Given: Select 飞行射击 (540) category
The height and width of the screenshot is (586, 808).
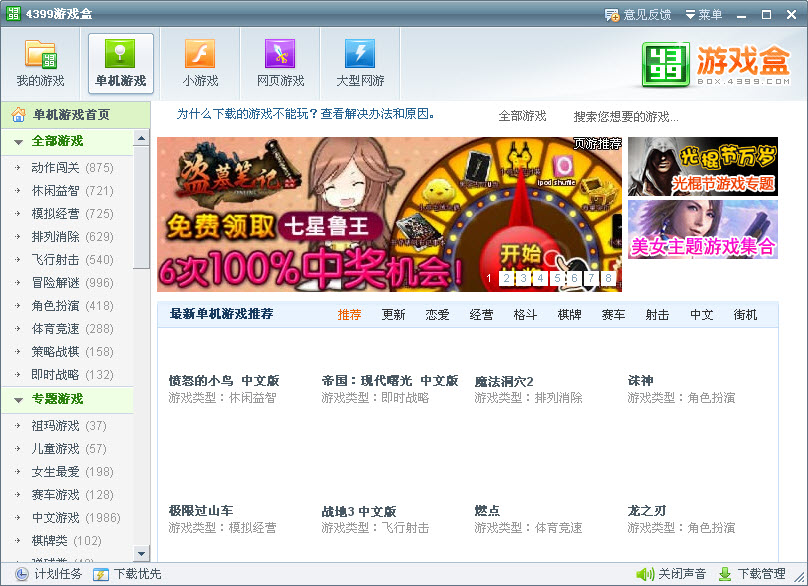Looking at the screenshot, I should (72, 260).
